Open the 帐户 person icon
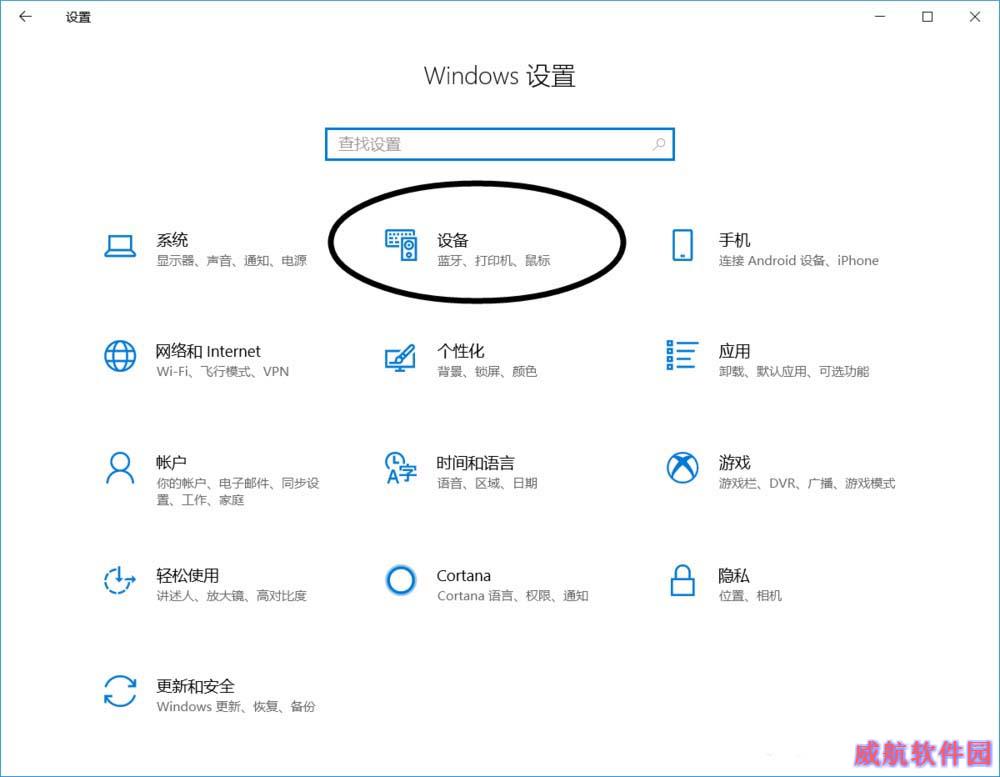This screenshot has height=777, width=1000. click(120, 468)
